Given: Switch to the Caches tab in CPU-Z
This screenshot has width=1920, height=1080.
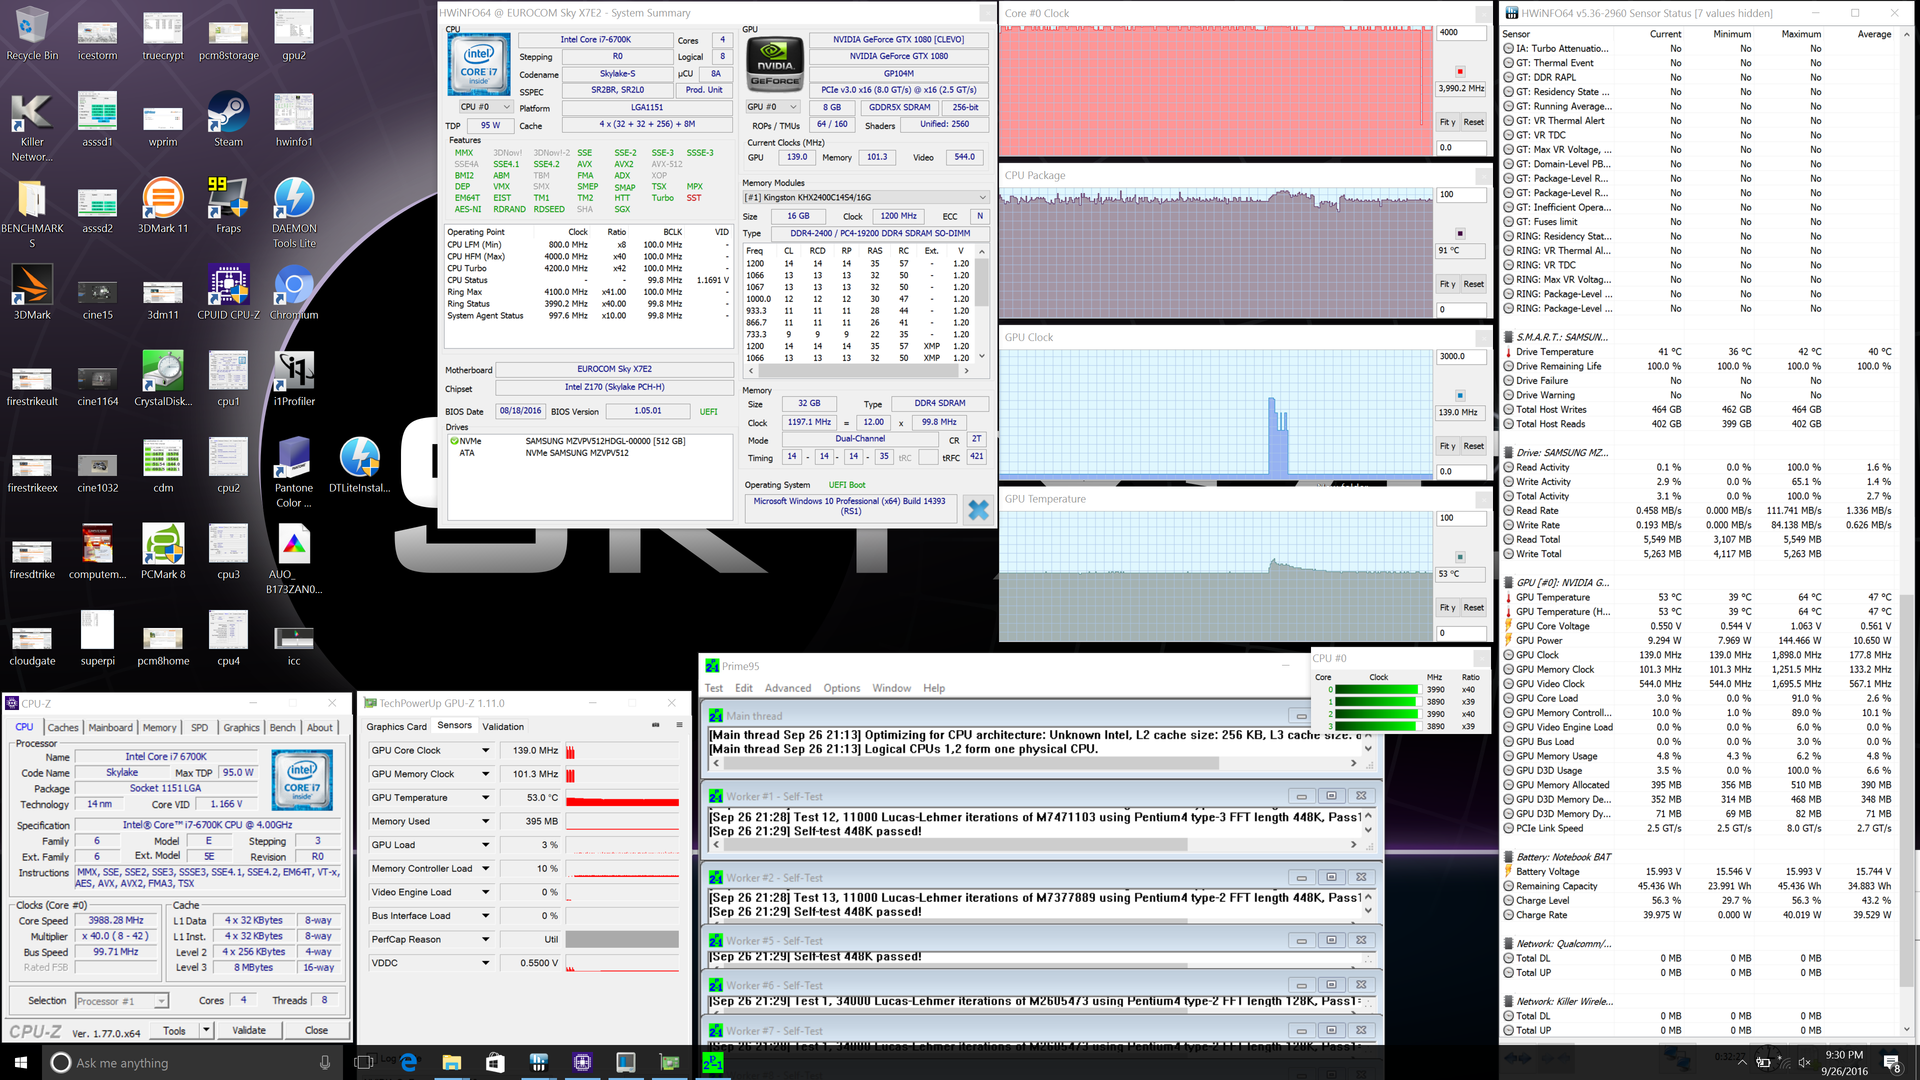Looking at the screenshot, I should 63,727.
